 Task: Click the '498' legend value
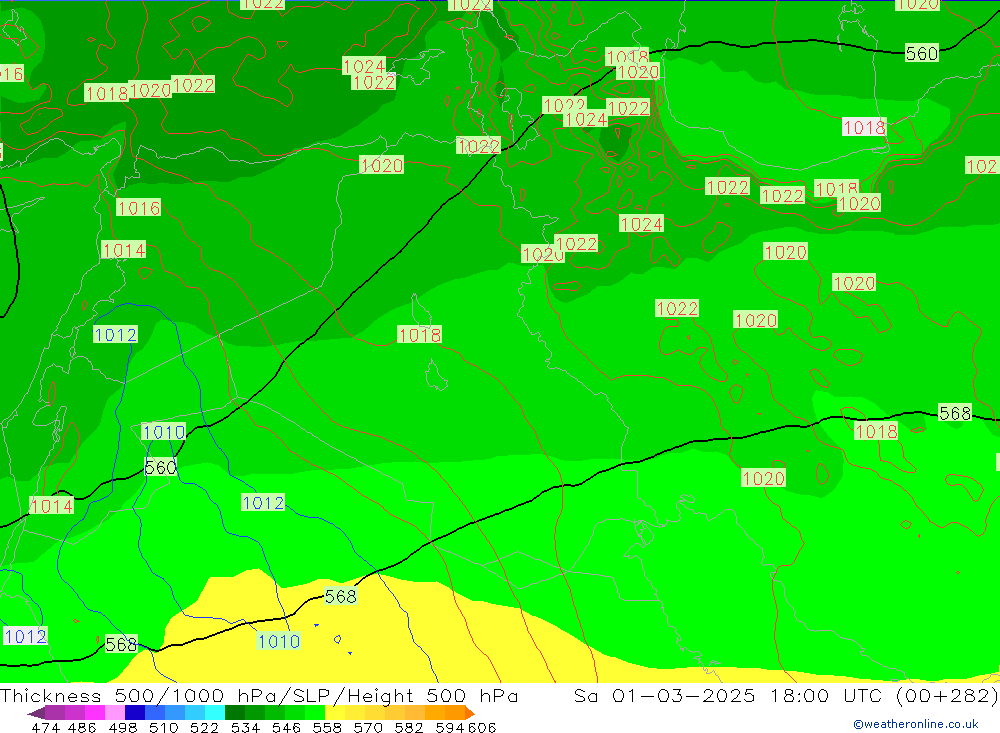click(x=122, y=727)
